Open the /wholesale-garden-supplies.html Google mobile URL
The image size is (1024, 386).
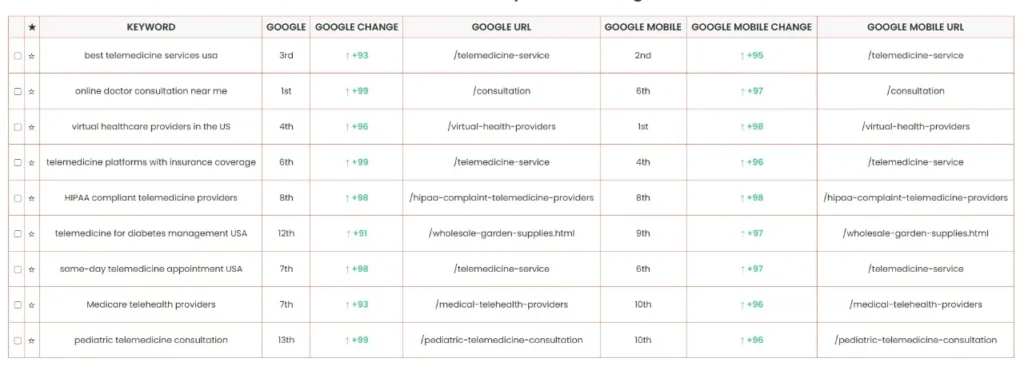(916, 233)
